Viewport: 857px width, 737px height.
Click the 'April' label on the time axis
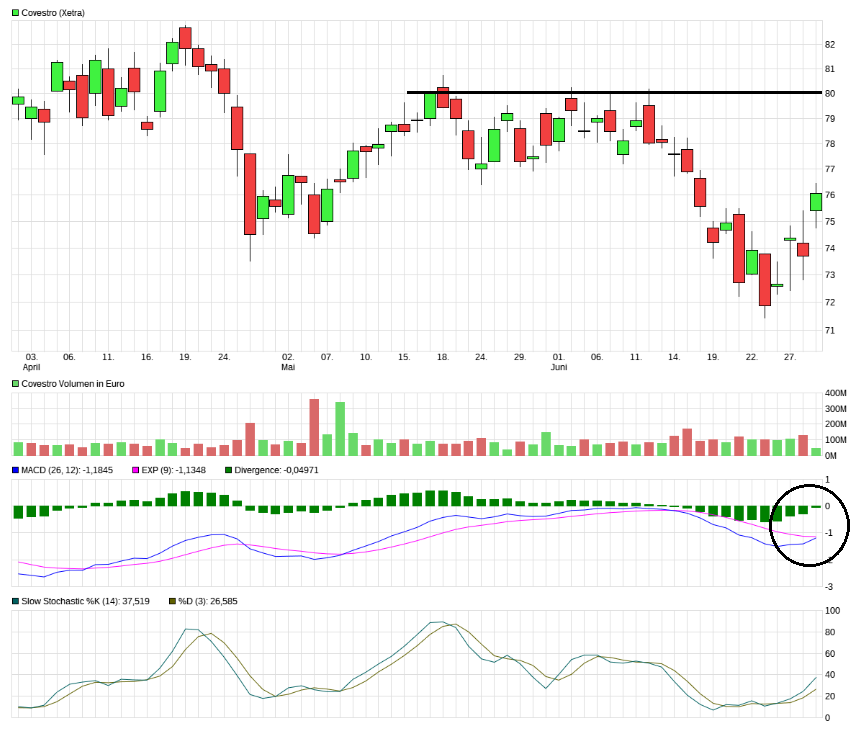click(x=31, y=367)
